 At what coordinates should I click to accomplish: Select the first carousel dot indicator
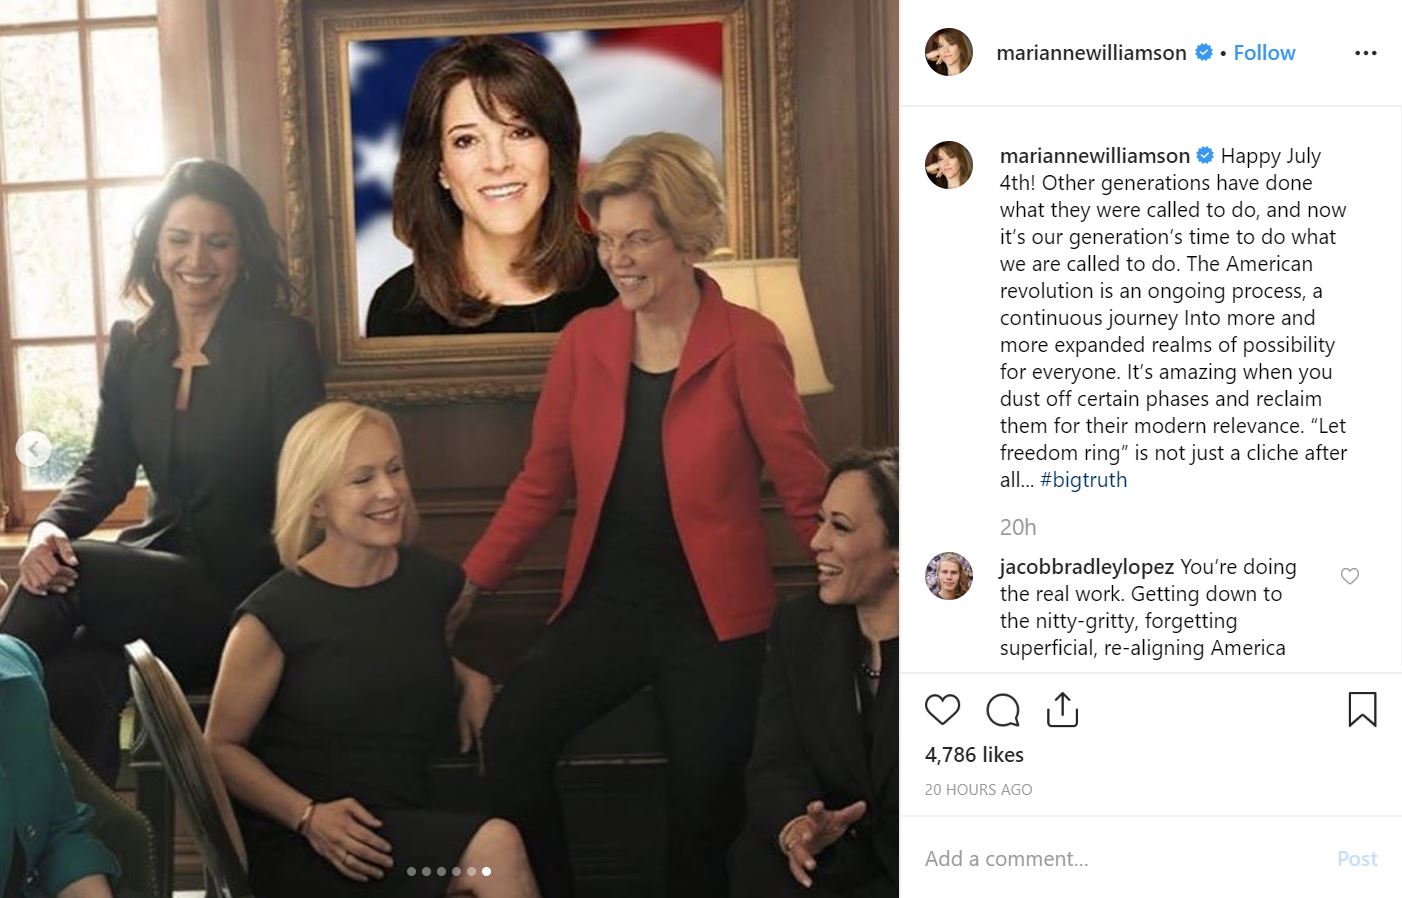pyautogui.click(x=411, y=871)
